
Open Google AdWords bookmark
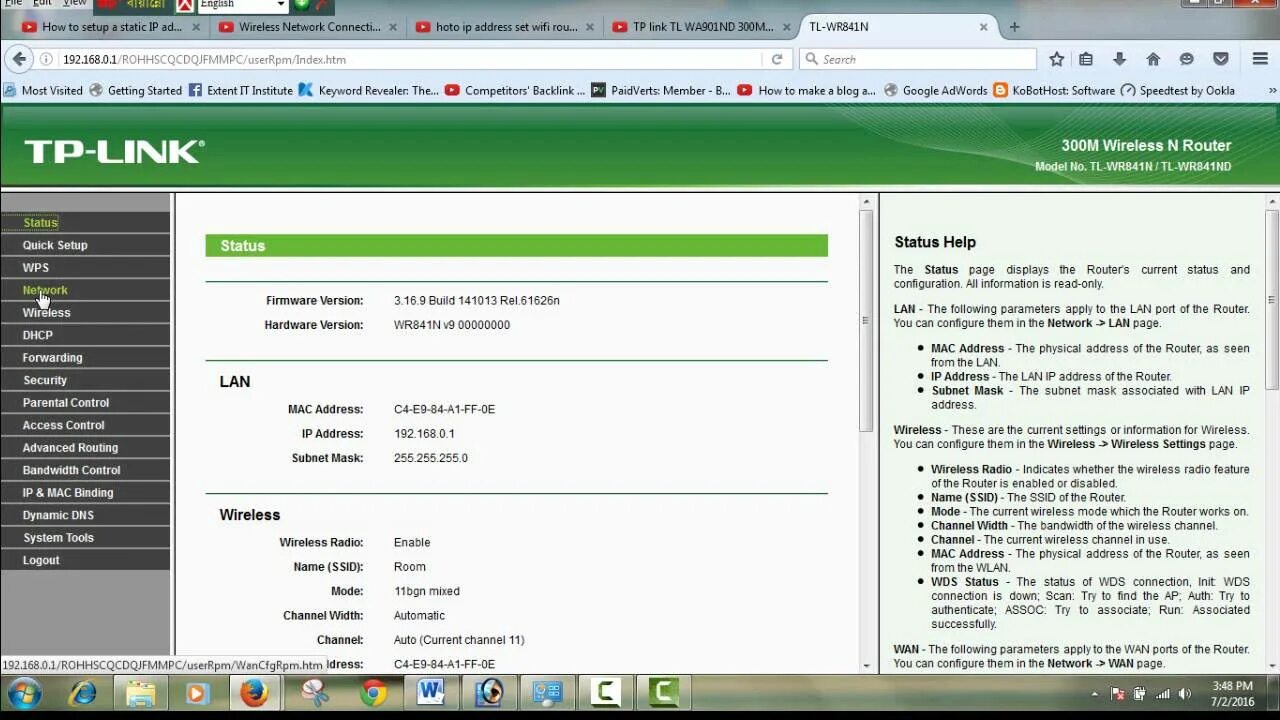[x=935, y=90]
